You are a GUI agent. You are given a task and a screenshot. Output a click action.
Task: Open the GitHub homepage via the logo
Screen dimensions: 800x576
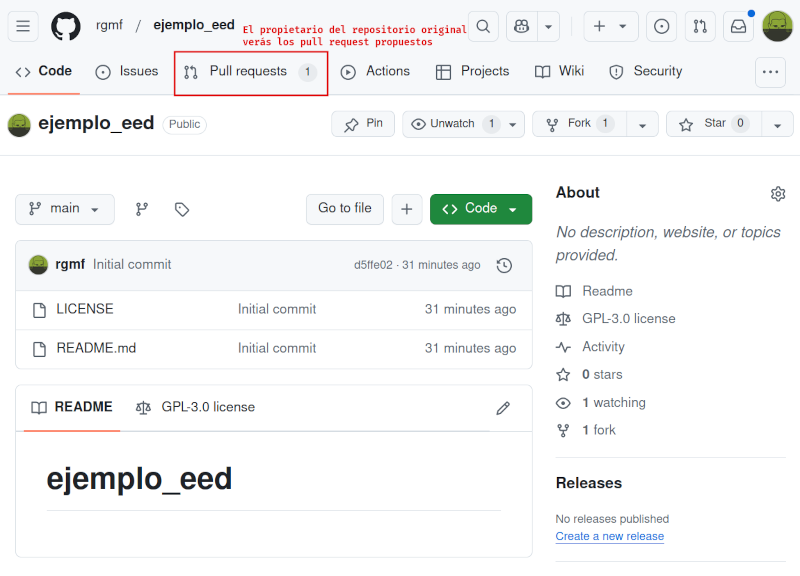pyautogui.click(x=66, y=27)
